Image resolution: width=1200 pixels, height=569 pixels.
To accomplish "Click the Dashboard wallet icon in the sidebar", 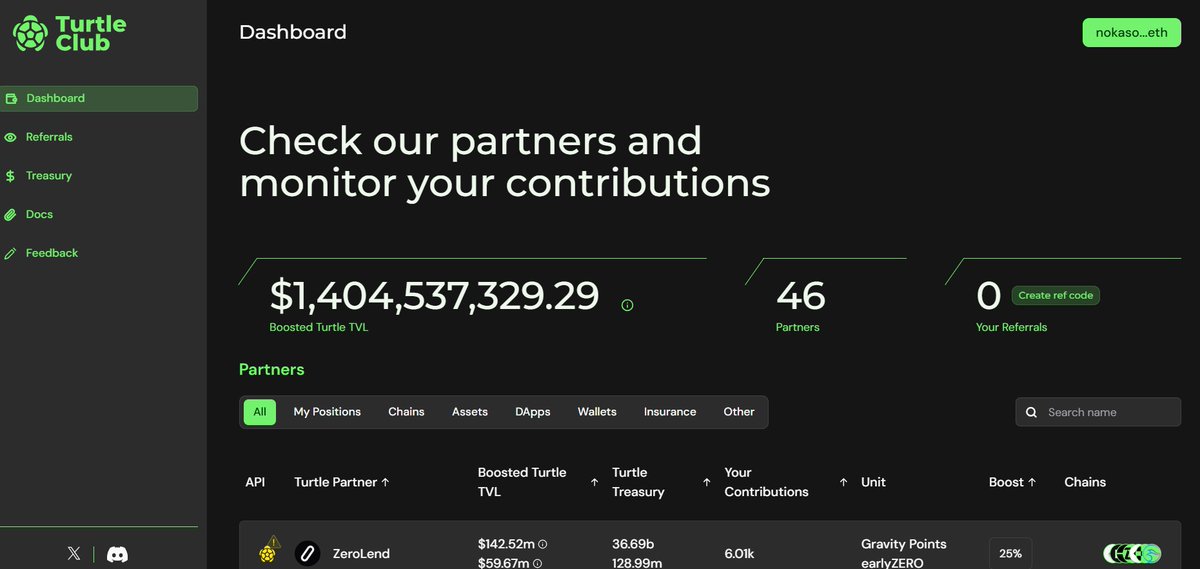I will click(x=11, y=99).
